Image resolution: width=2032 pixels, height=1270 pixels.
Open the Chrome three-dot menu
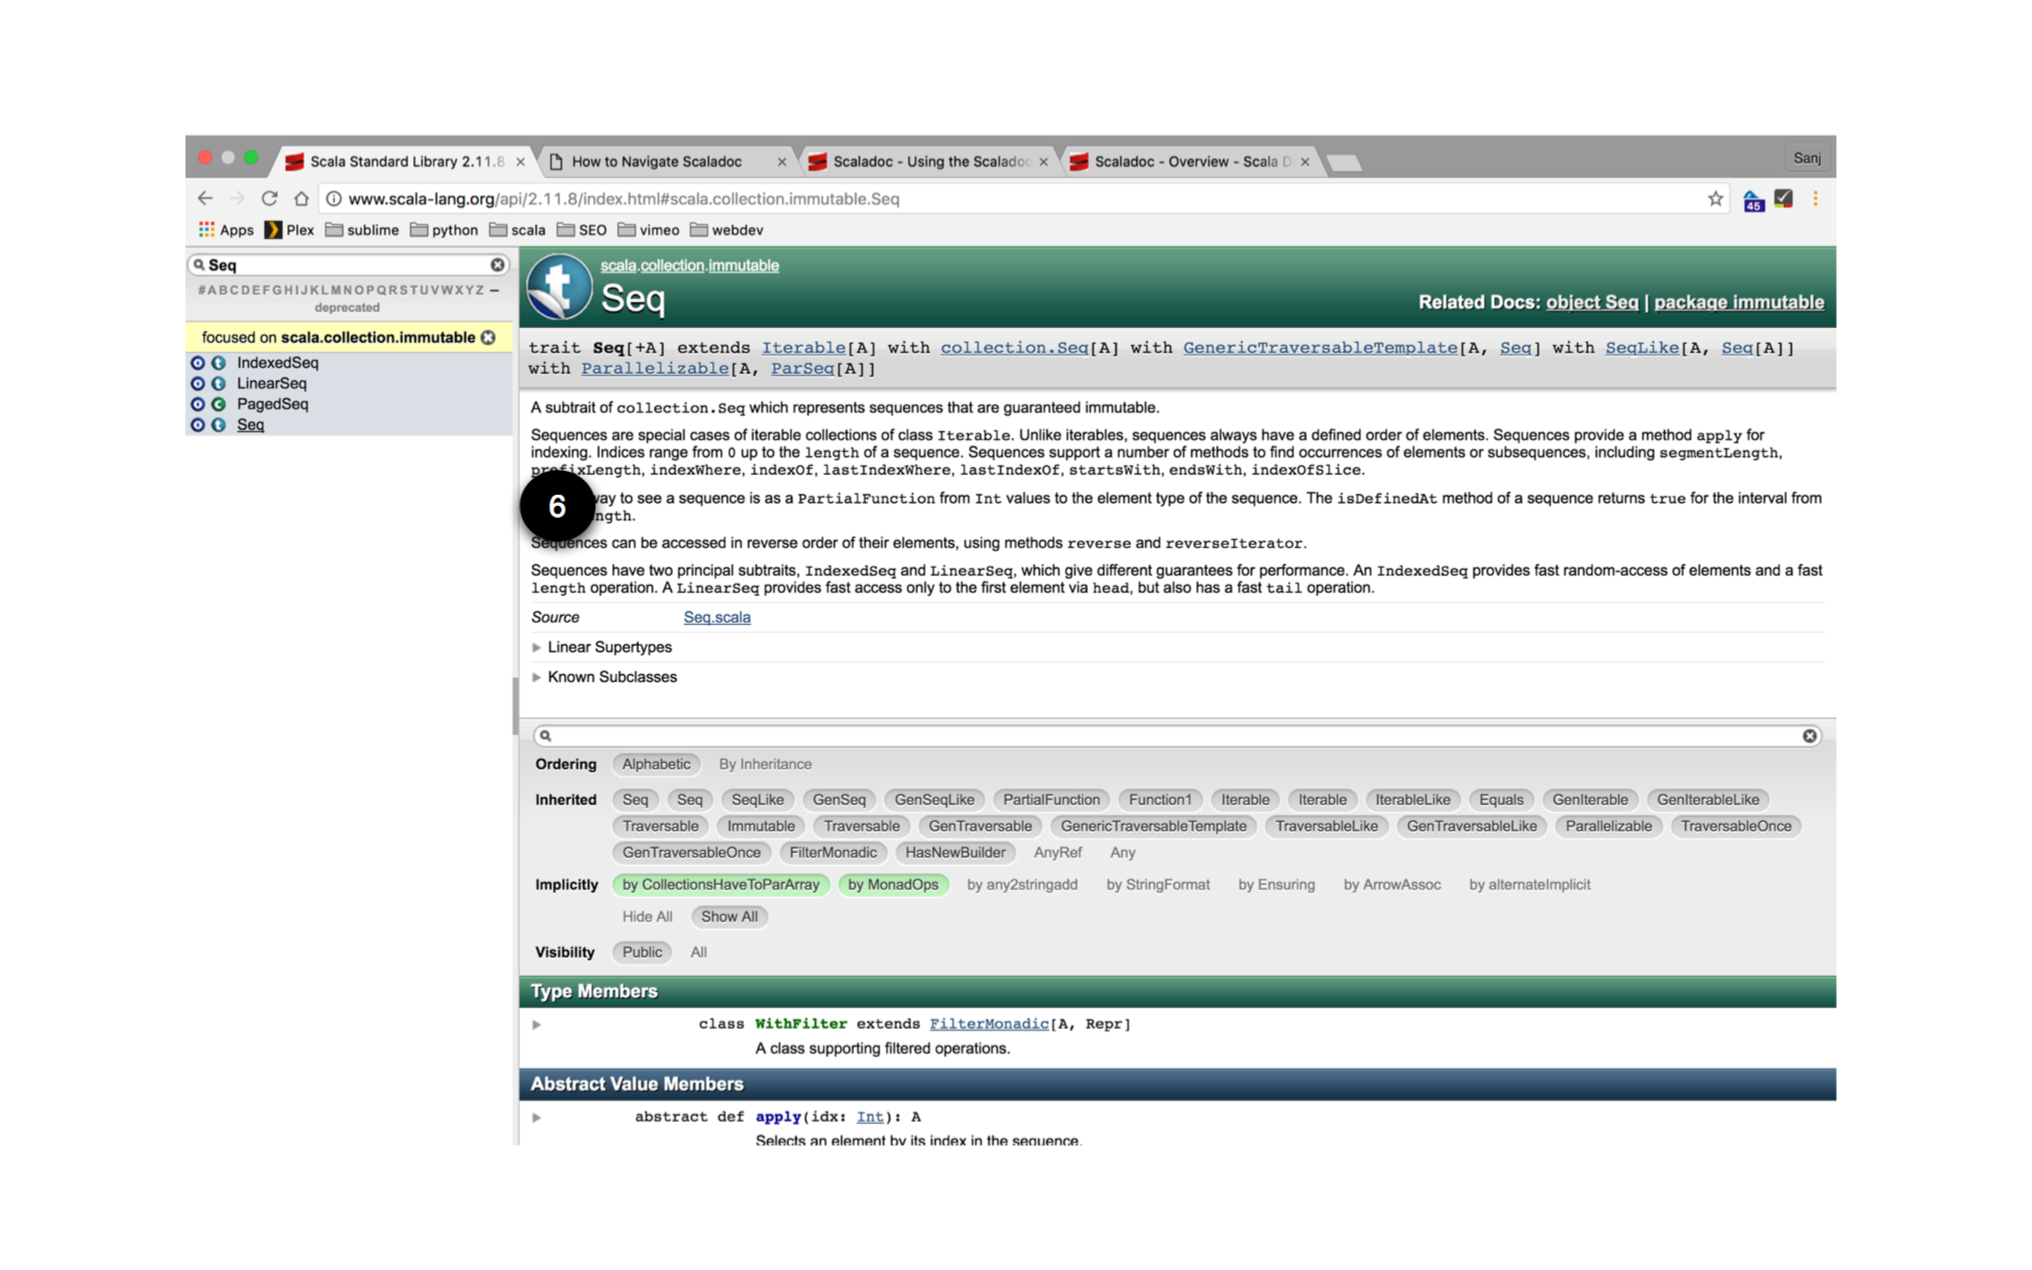click(x=1817, y=198)
